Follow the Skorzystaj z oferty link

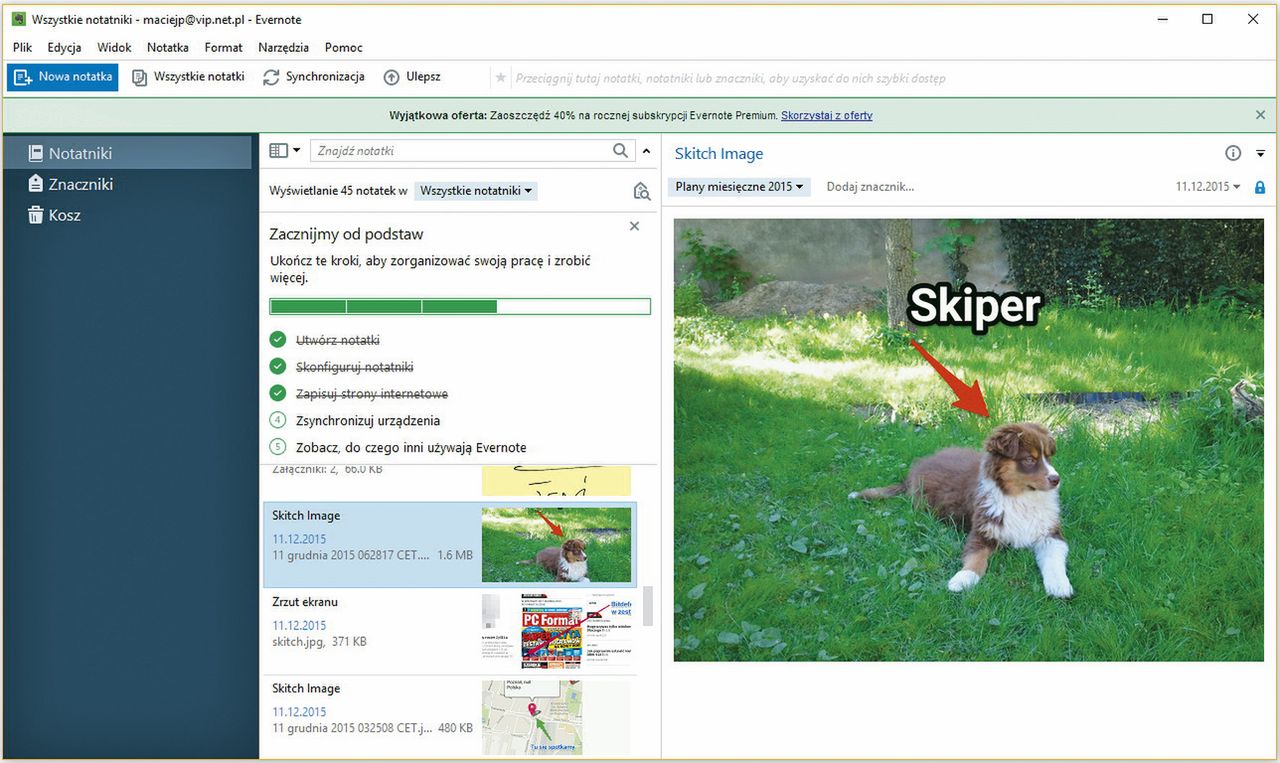click(826, 116)
